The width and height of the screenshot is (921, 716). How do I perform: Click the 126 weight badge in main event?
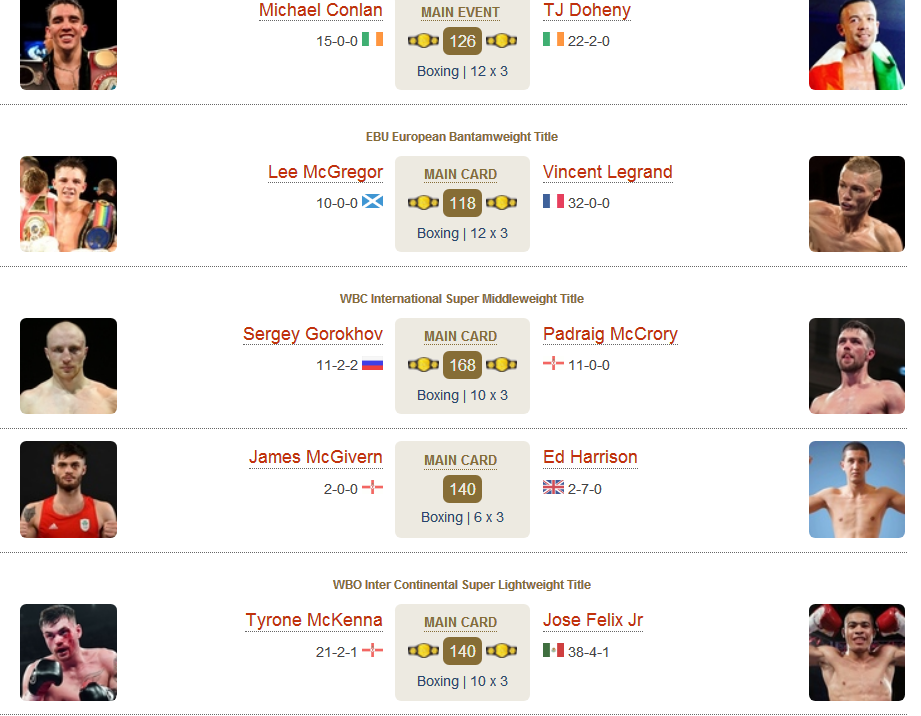point(462,41)
